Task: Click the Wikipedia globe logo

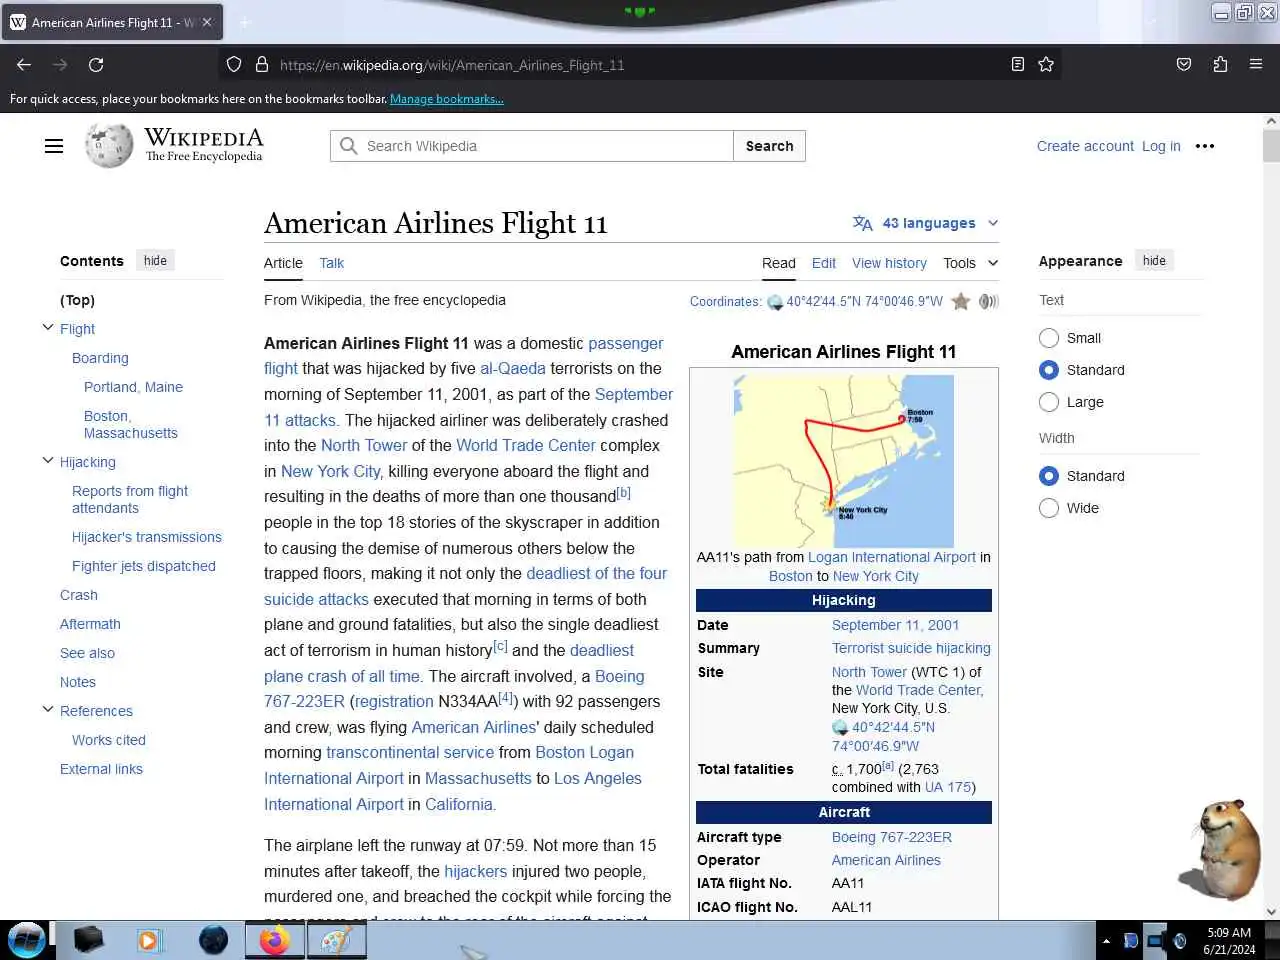Action: click(109, 146)
